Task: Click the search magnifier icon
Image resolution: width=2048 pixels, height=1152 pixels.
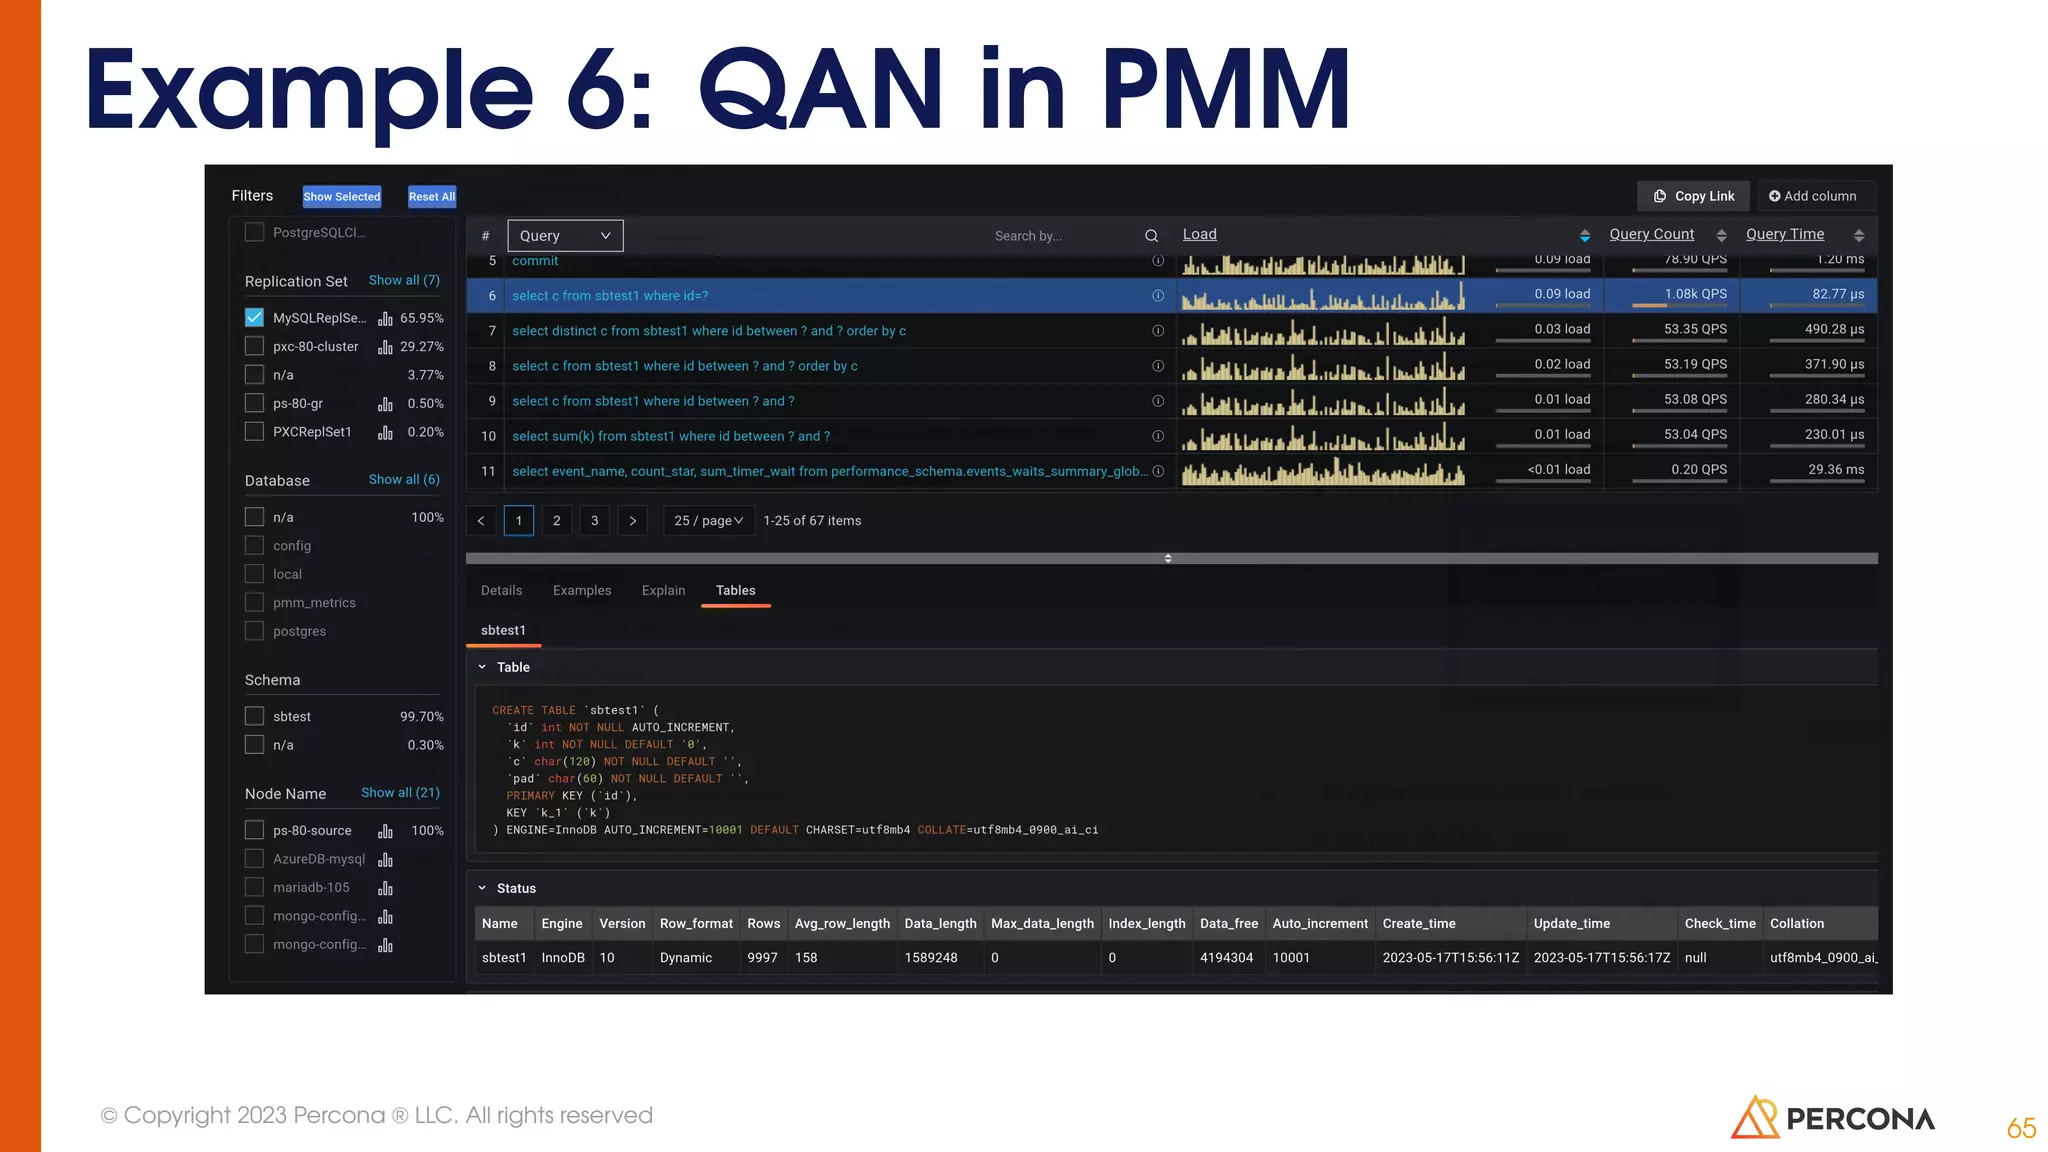Action: [1151, 236]
